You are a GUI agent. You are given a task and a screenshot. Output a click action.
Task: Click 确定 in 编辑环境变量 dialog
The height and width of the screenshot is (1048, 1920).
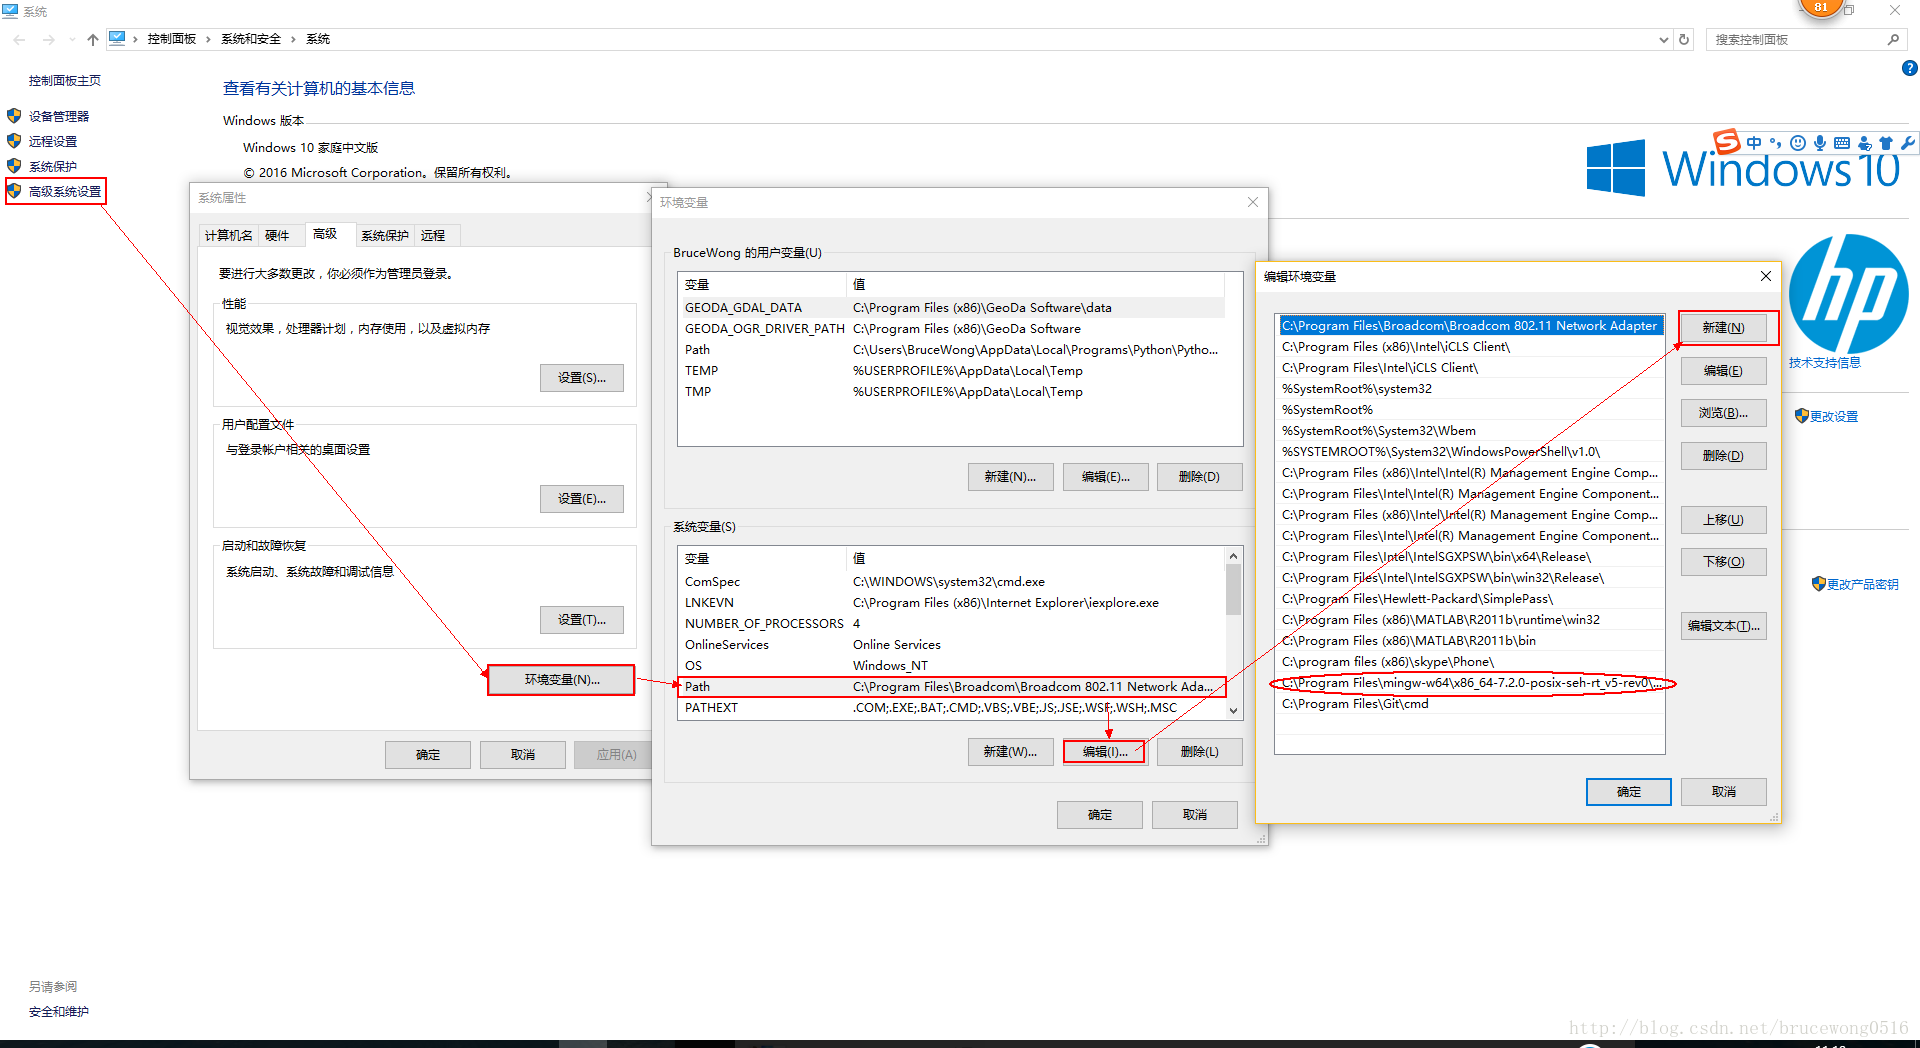[1629, 791]
